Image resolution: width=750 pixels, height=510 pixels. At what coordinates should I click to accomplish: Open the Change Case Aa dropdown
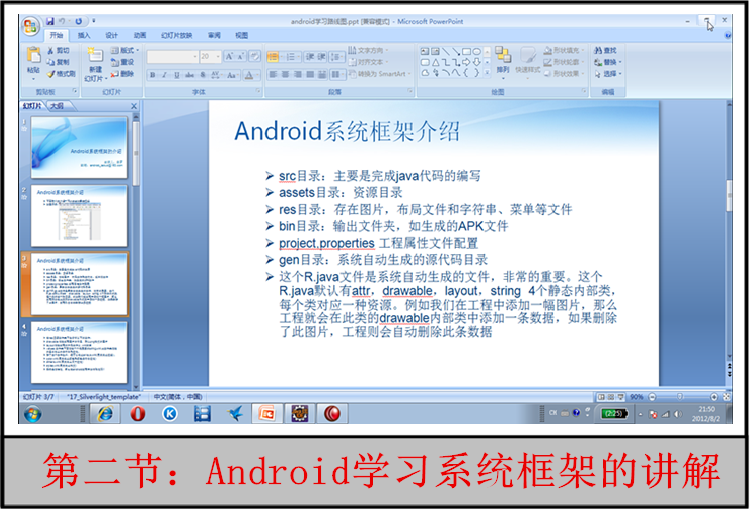pos(232,75)
